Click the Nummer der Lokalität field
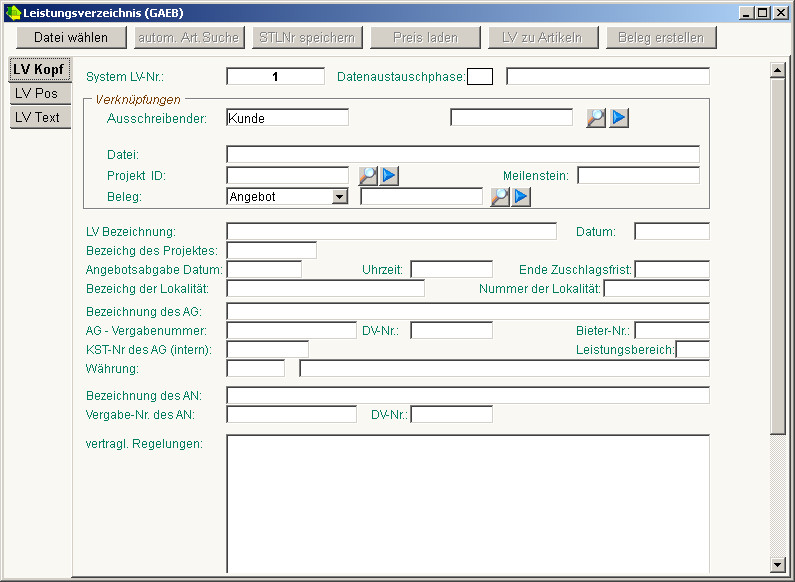 657,288
